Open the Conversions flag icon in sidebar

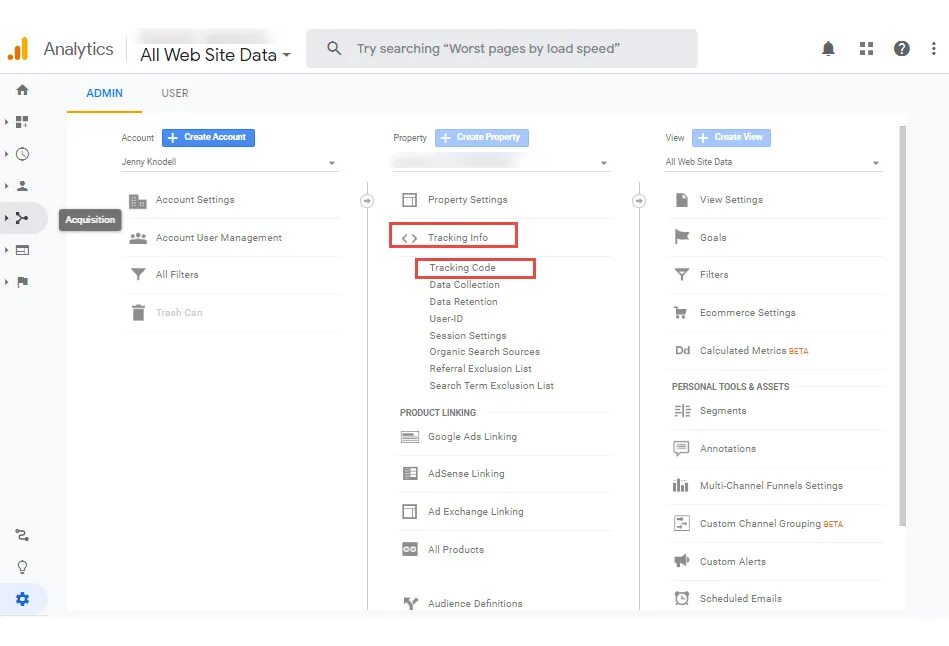click(22, 282)
